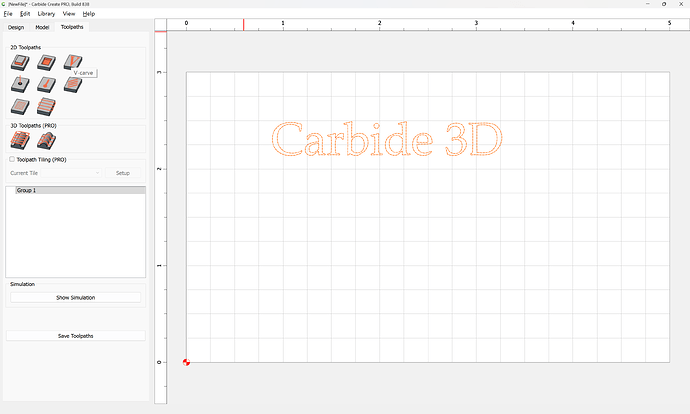Screen dimensions: 690x414
Task: Click the horizontal-striped 2D toolpath icon
Action: coord(45,106)
